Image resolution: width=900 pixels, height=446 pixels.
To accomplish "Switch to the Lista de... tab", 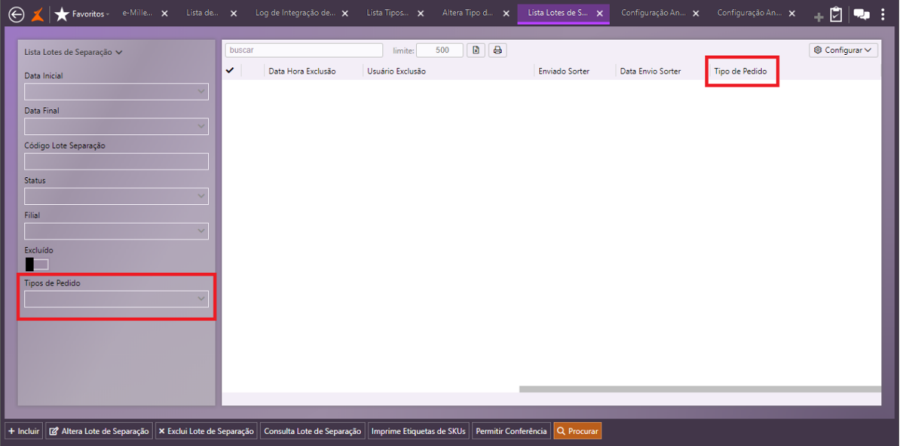I will 203,13.
